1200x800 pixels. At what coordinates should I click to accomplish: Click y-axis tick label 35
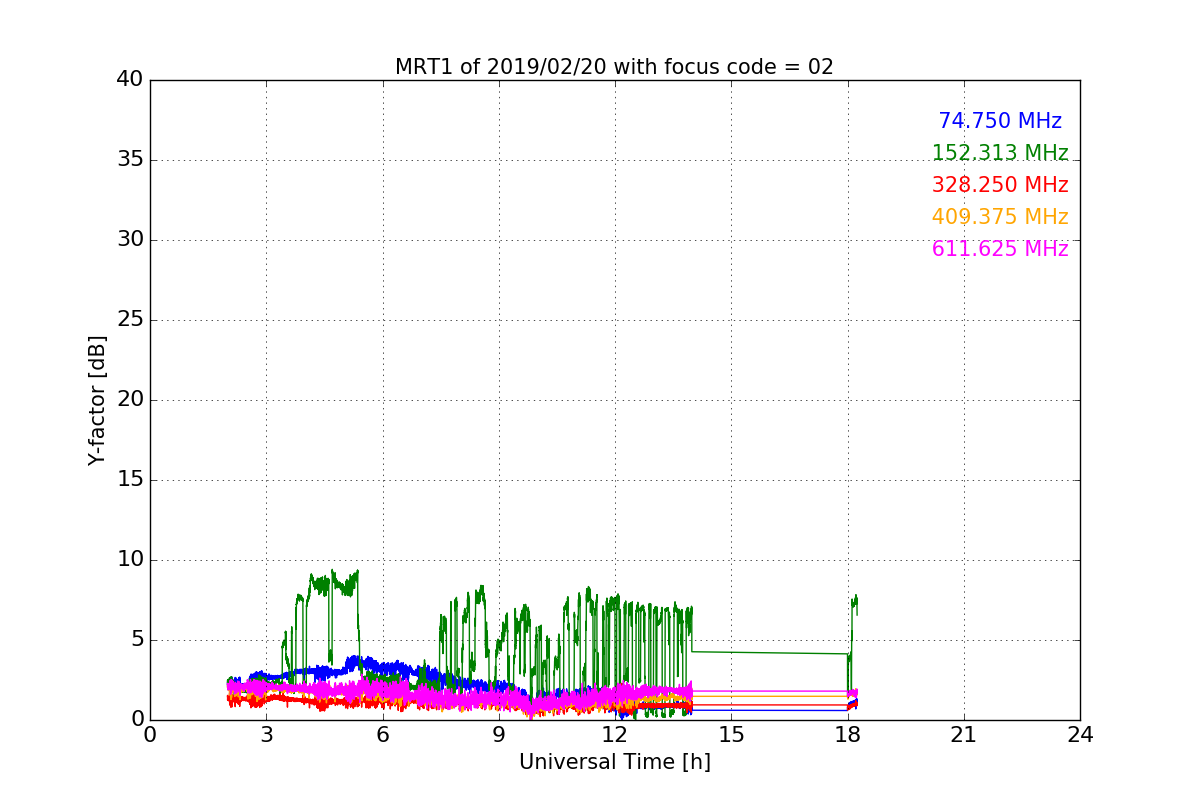click(129, 160)
